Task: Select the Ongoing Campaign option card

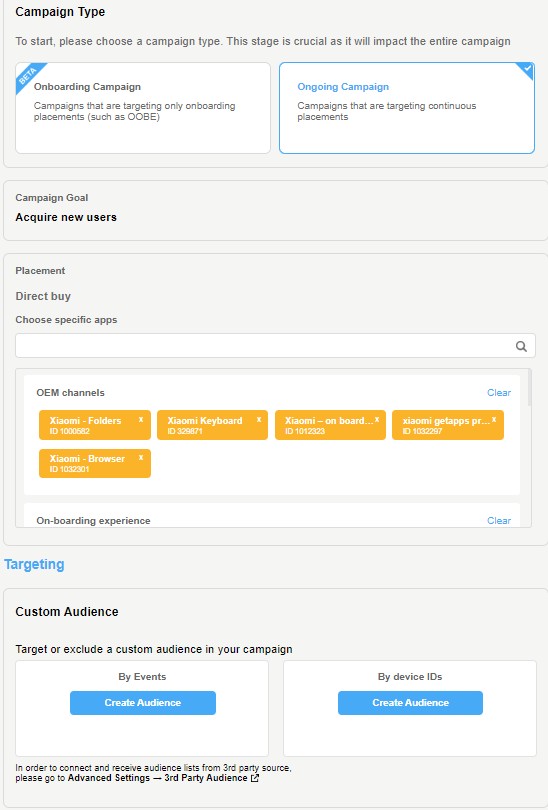Action: tap(407, 108)
